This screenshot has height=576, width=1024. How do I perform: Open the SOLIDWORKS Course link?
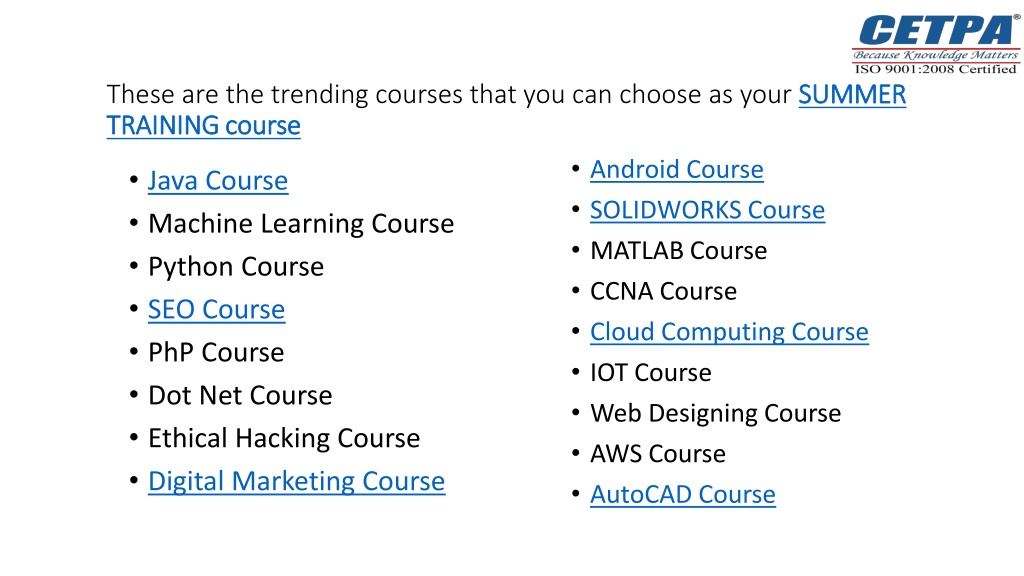point(707,210)
